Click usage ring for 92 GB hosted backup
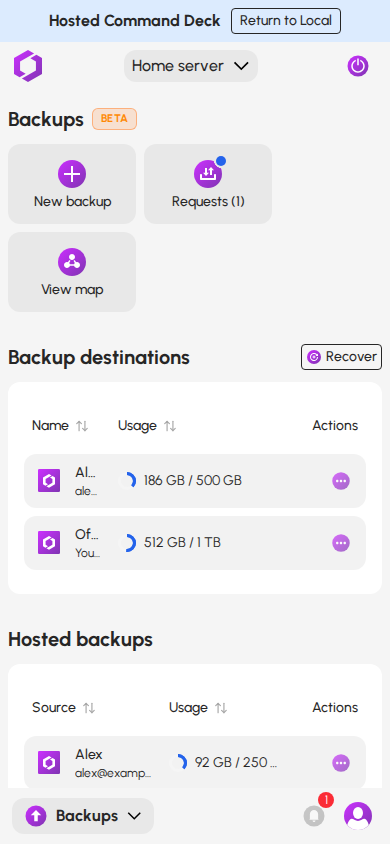This screenshot has height=844, width=390. click(x=178, y=763)
